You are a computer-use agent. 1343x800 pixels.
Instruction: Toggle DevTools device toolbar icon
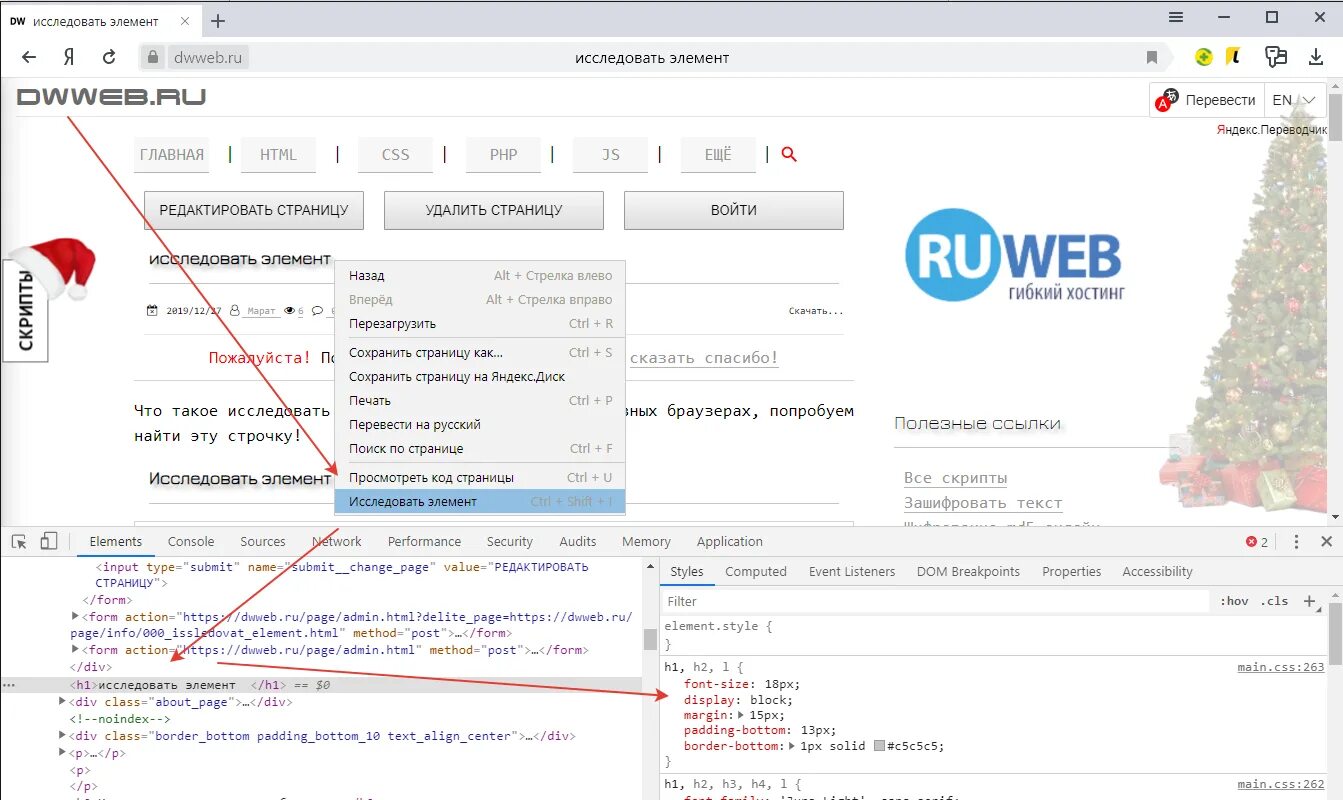pos(48,541)
